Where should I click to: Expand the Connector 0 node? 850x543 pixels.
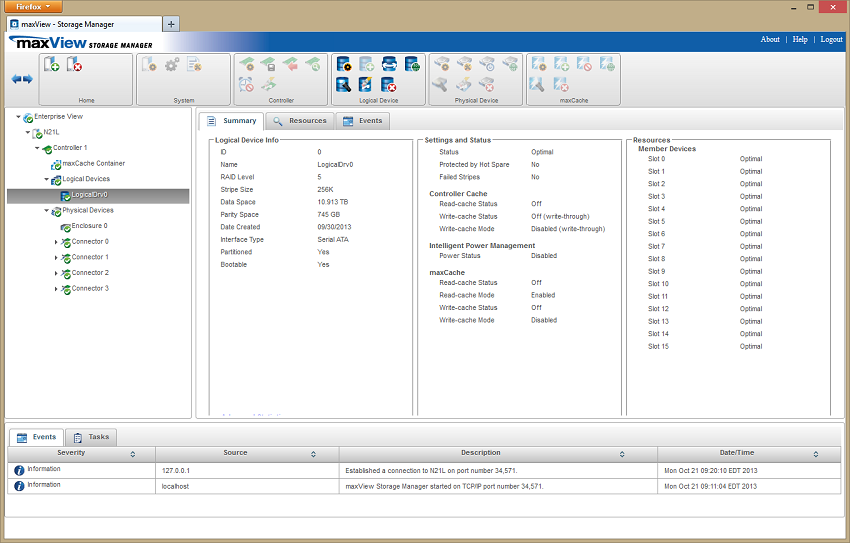pos(56,242)
